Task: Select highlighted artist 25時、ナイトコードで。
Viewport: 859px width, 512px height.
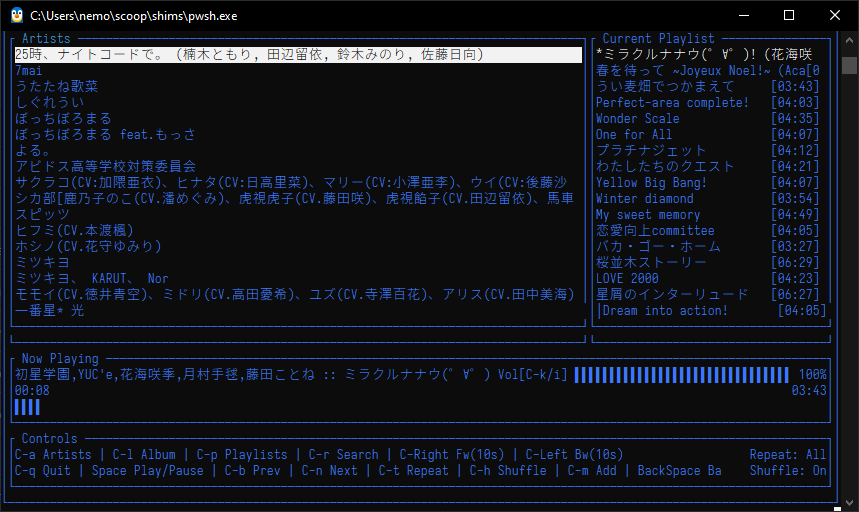Action: tap(298, 55)
